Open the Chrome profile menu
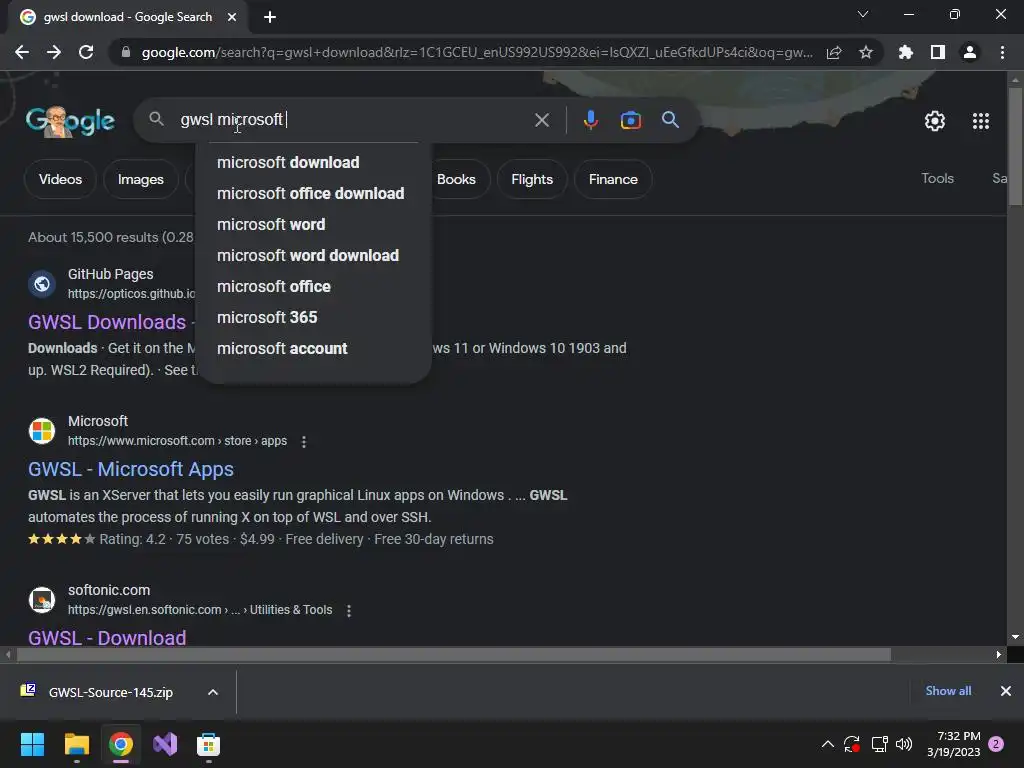The image size is (1024, 768). [x=970, y=52]
